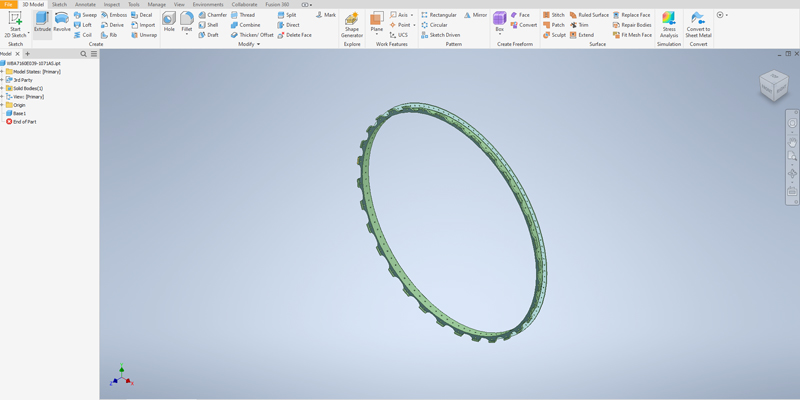
Task: Open the Shape Generator
Action: [352, 25]
